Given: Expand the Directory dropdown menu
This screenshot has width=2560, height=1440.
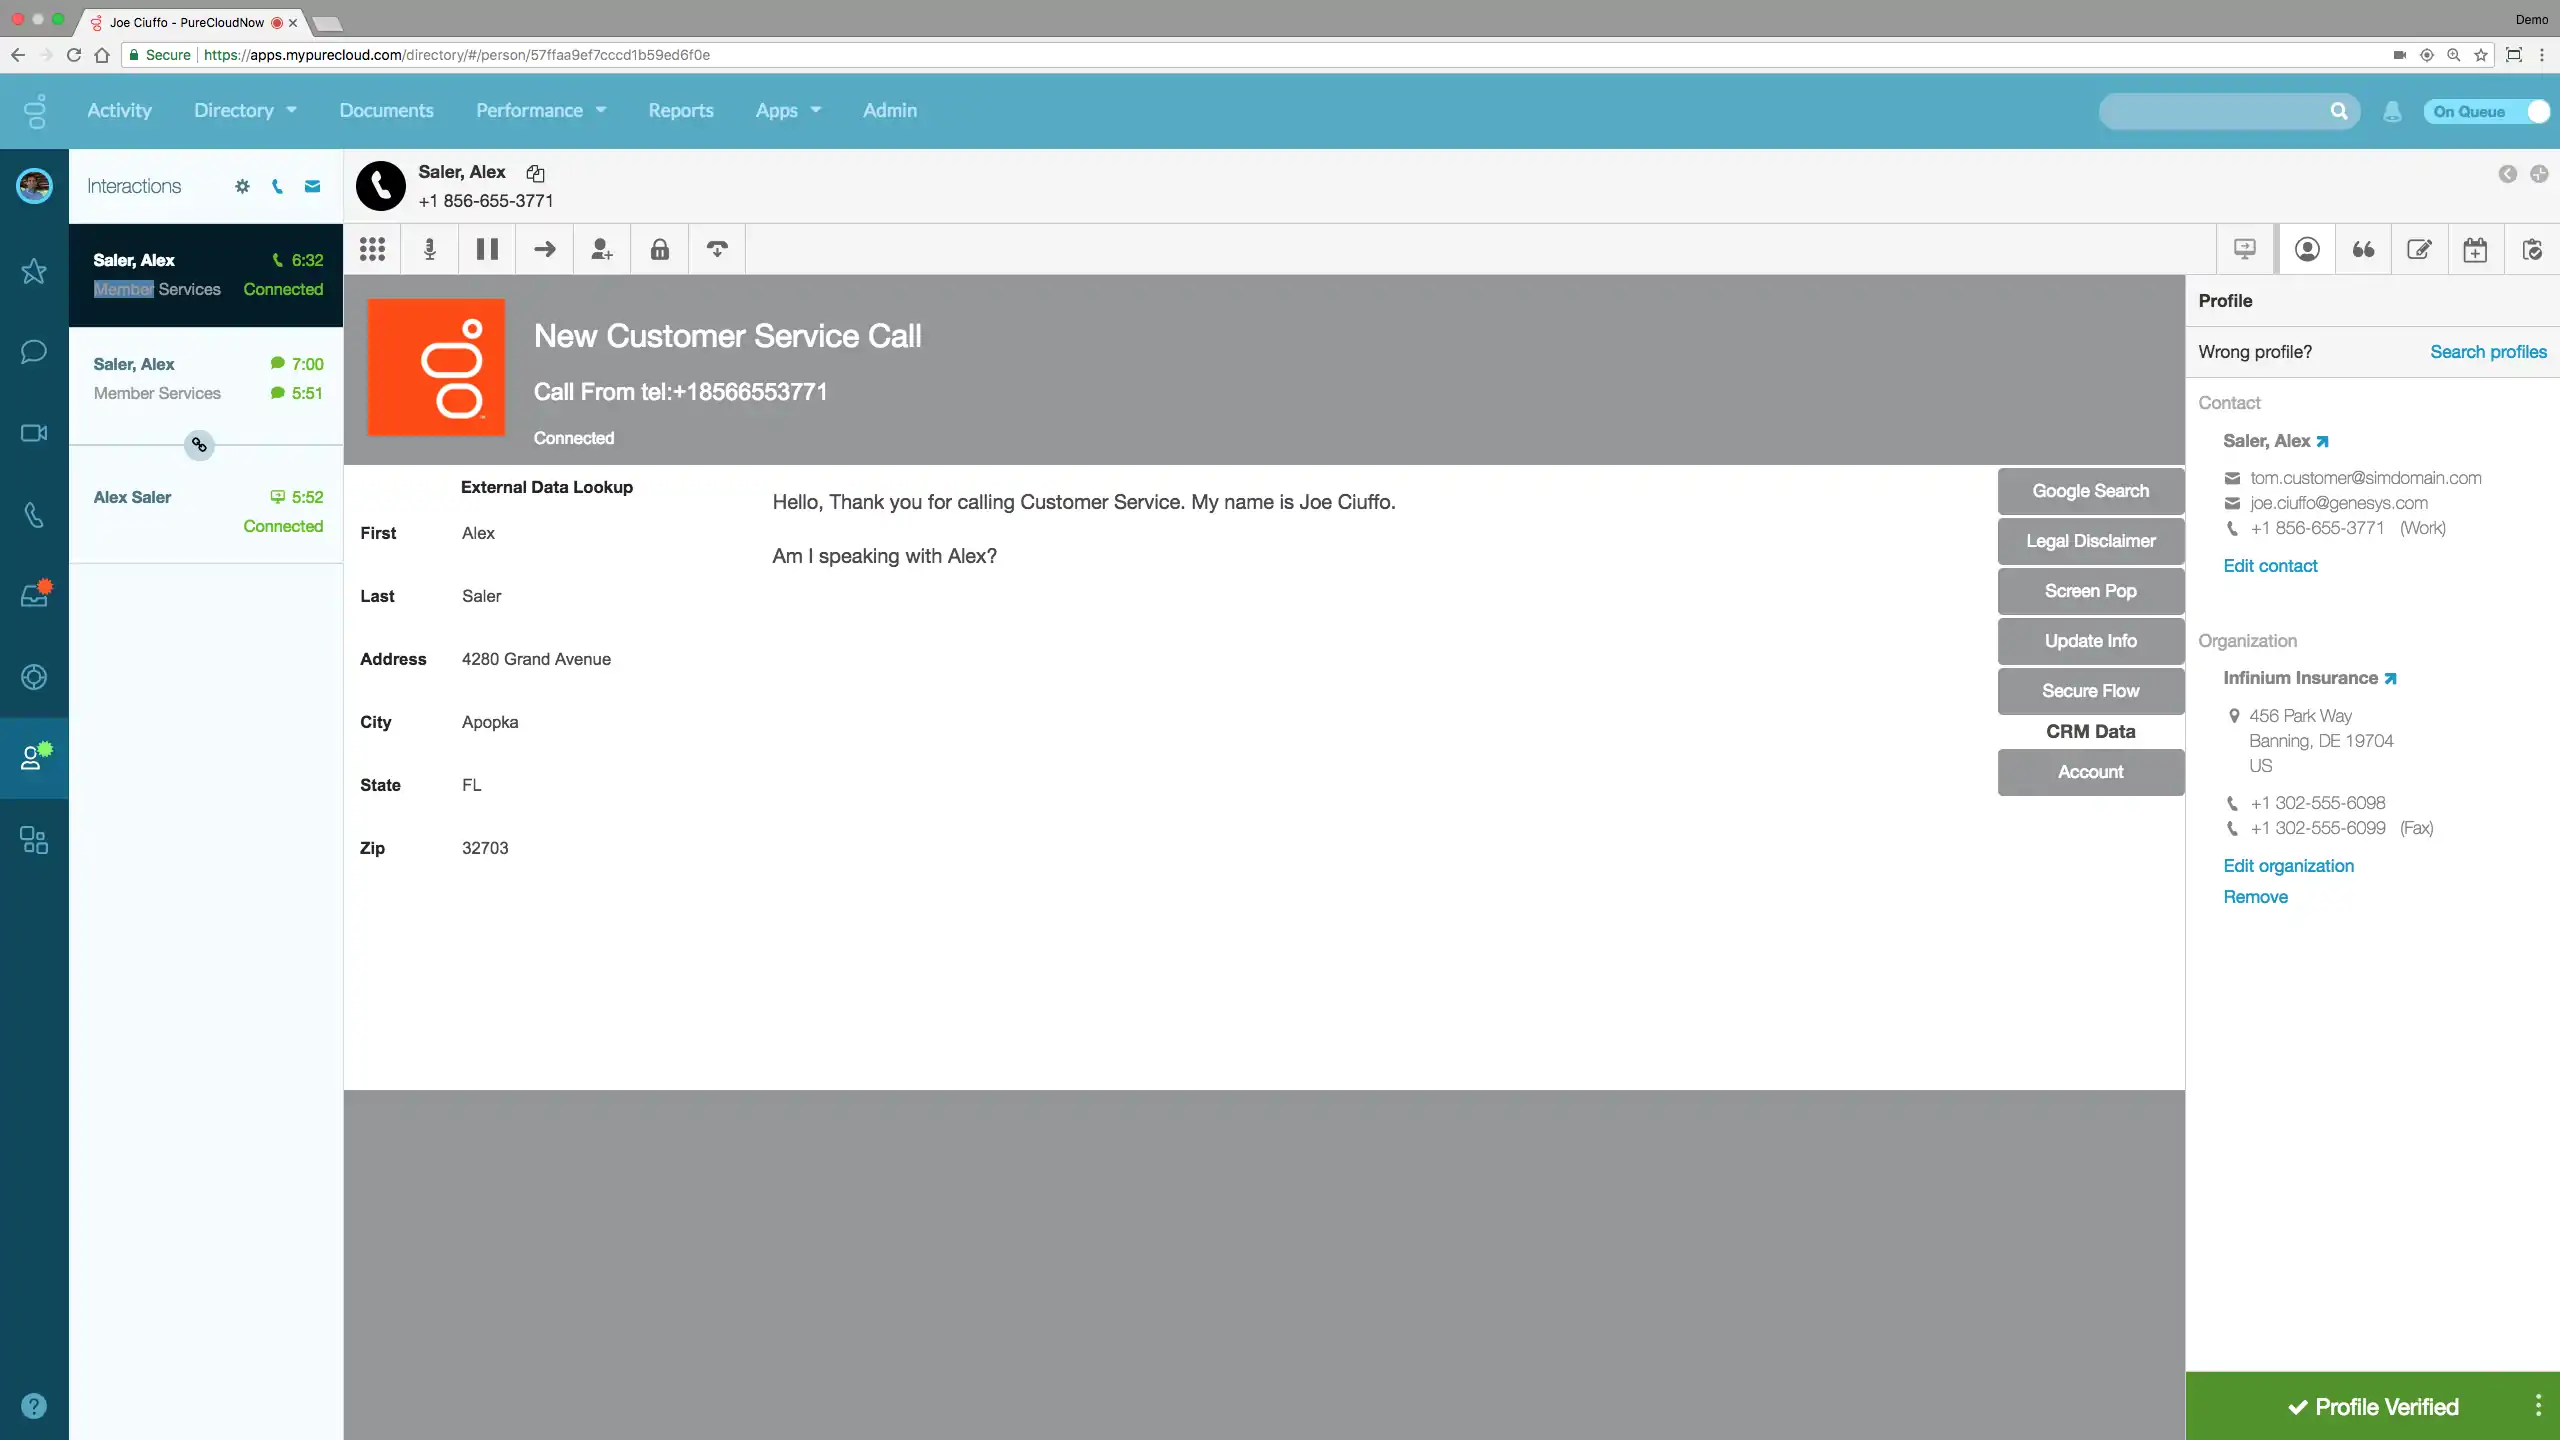Looking at the screenshot, I should coord(245,110).
